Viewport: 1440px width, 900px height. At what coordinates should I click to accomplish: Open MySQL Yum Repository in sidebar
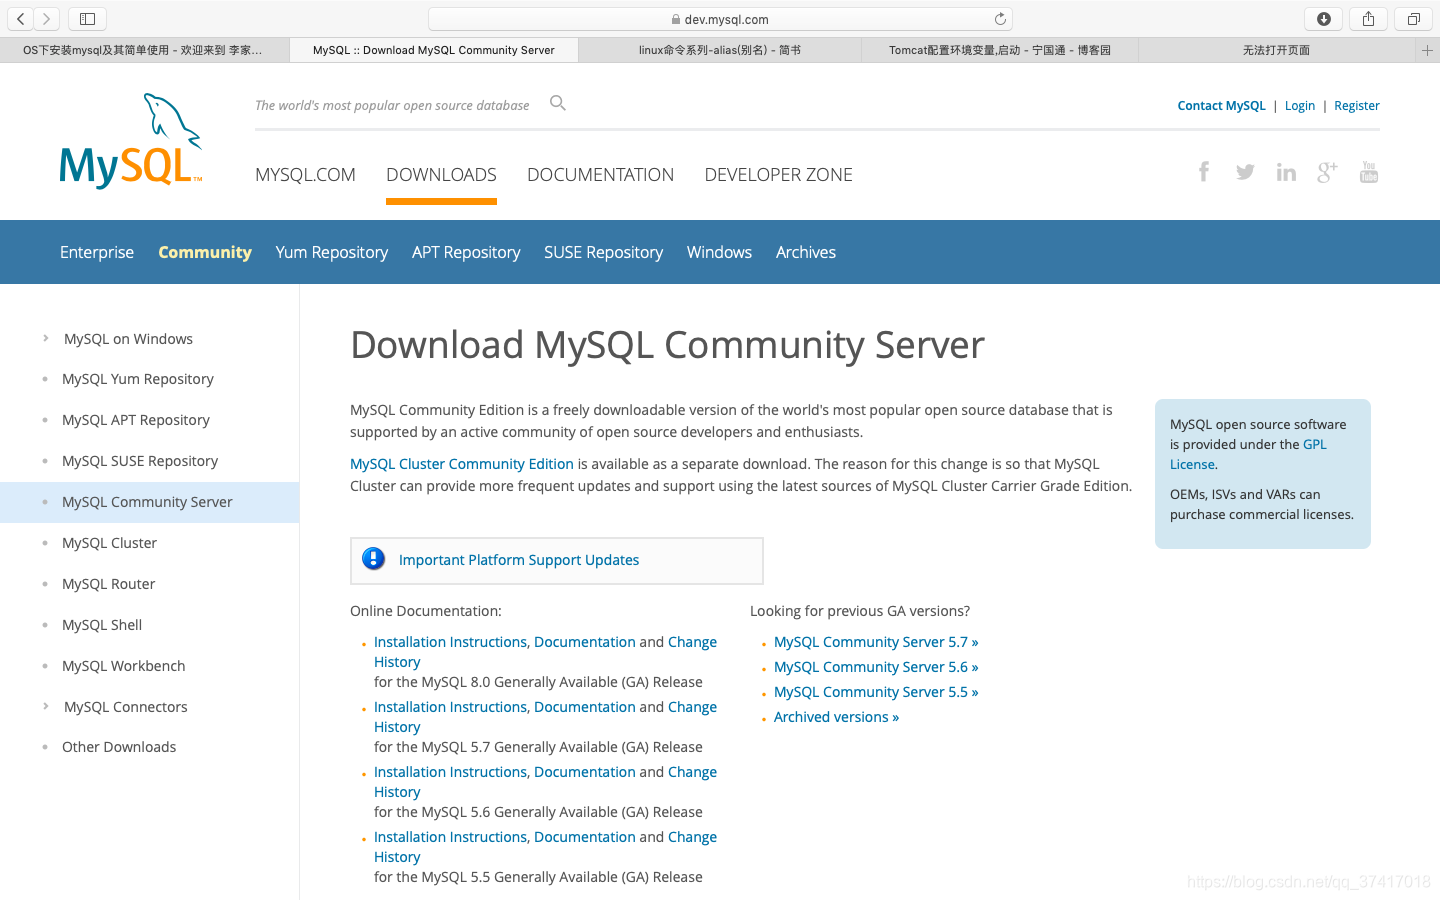[x=138, y=379]
